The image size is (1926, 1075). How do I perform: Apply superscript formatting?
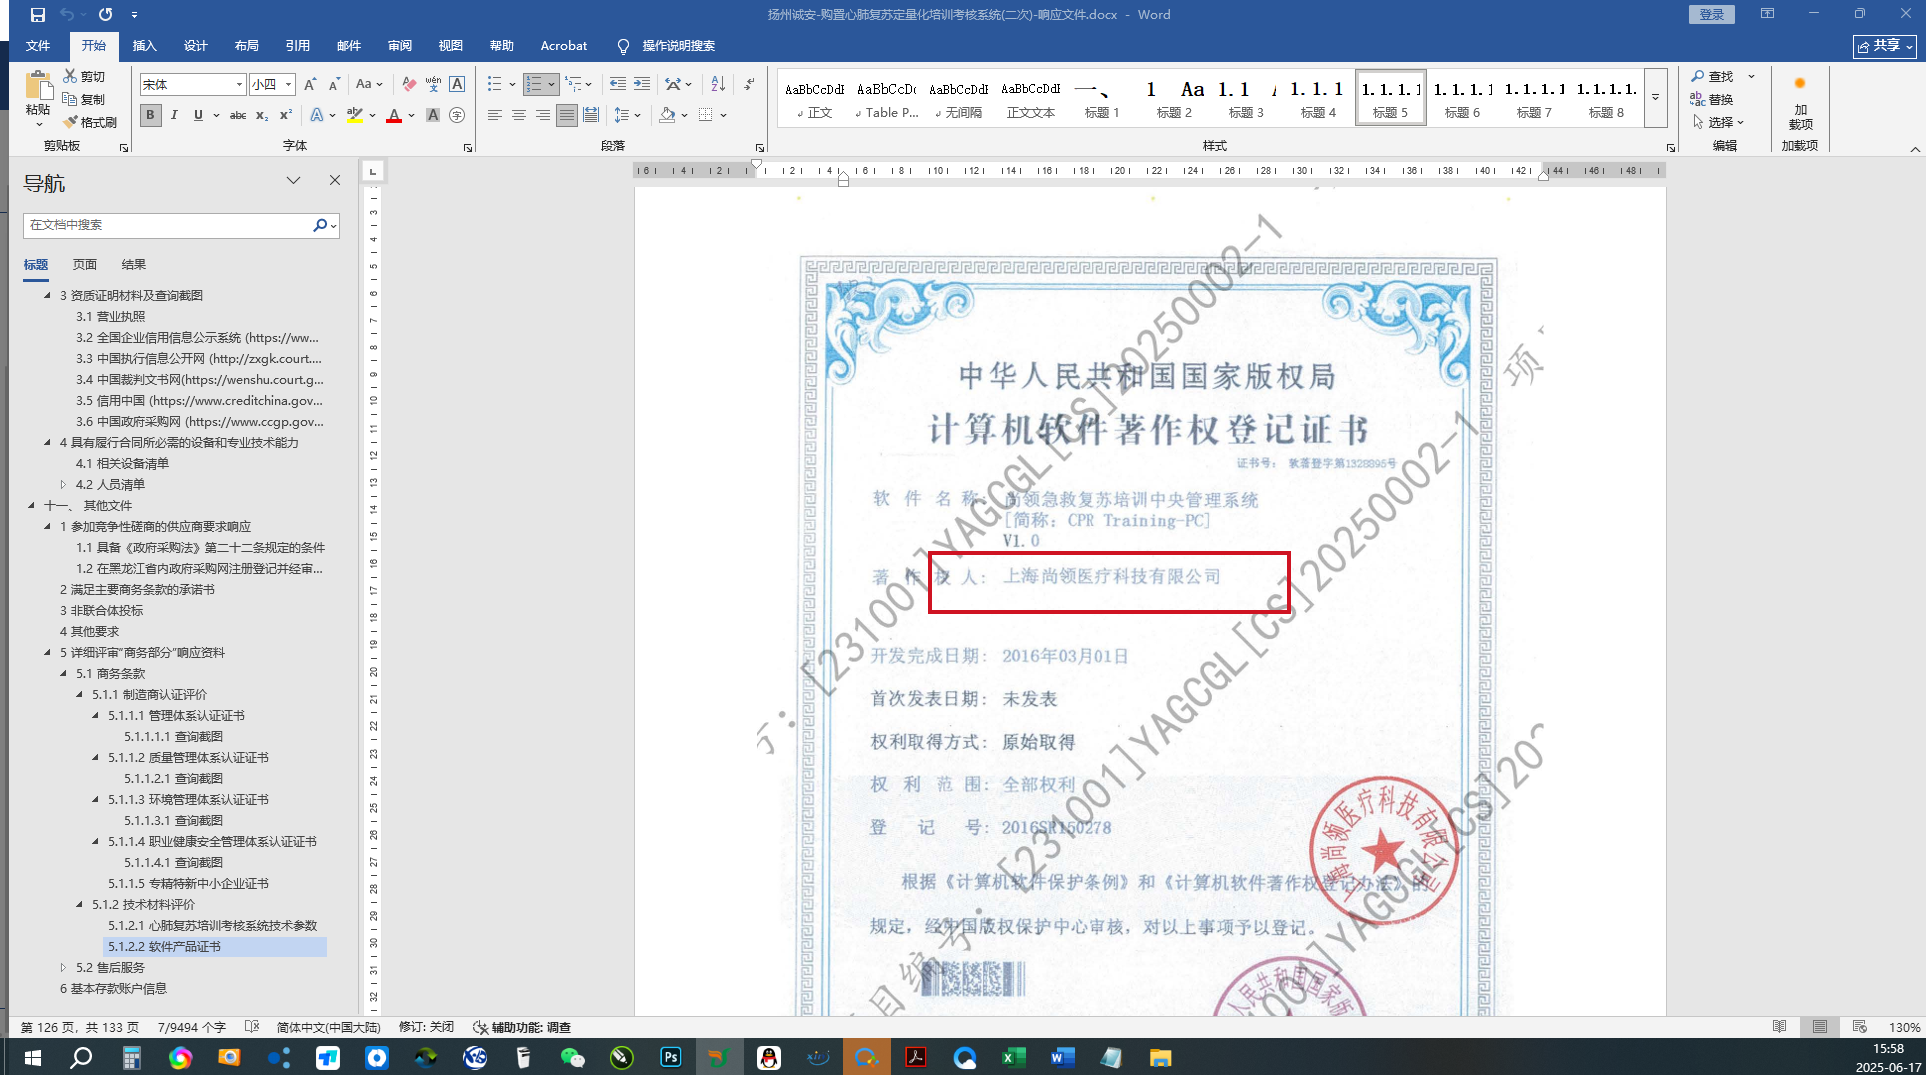[286, 115]
